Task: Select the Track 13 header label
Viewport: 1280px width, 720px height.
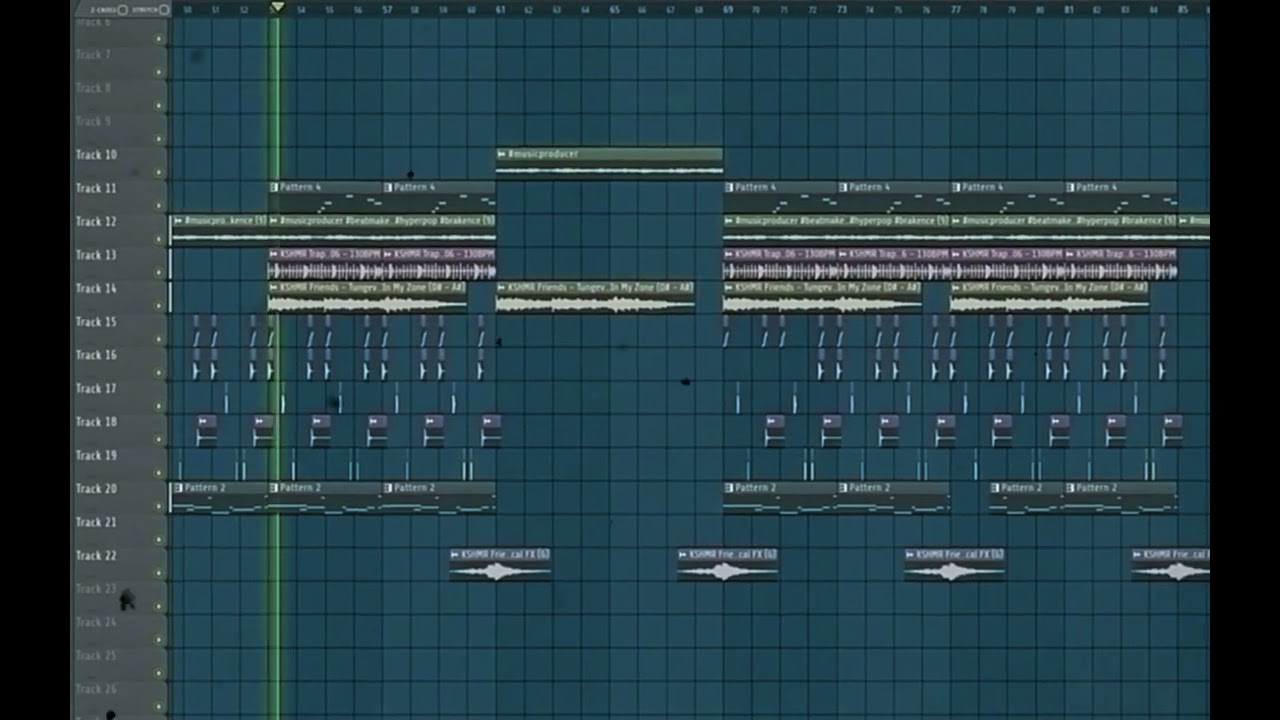Action: (x=96, y=255)
